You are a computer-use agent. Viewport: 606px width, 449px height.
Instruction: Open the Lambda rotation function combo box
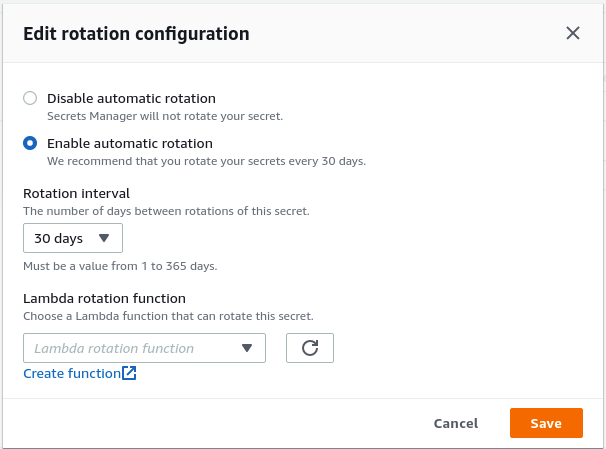144,348
